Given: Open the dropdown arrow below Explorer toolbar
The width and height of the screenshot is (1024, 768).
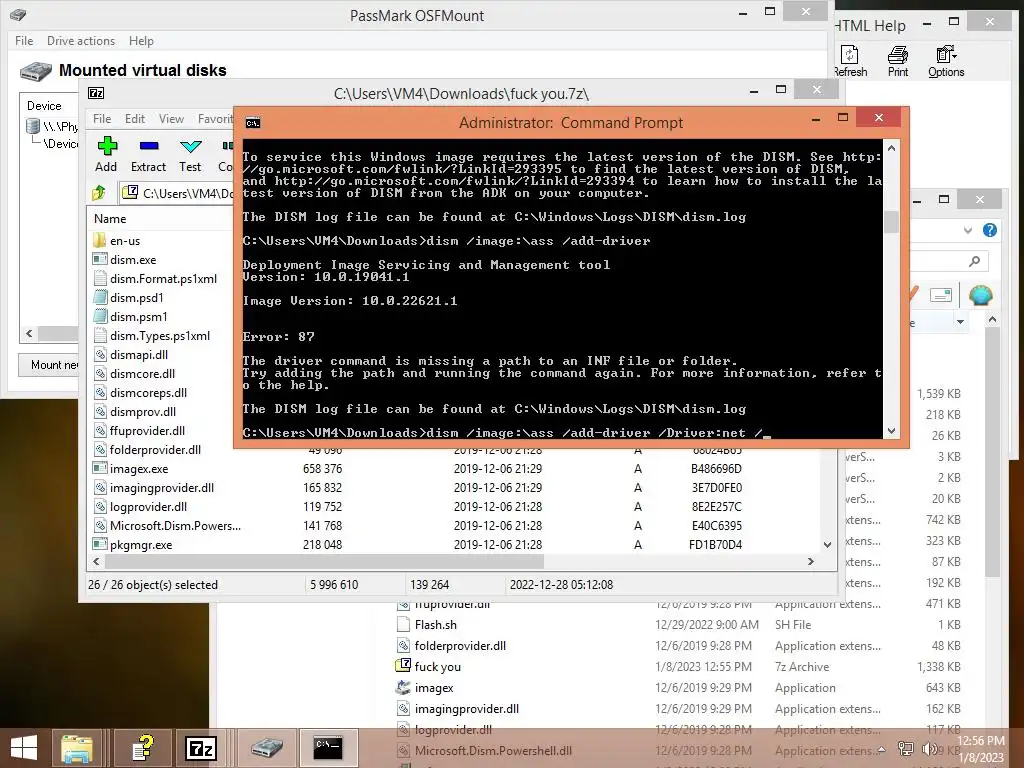Looking at the screenshot, I should (x=960, y=322).
